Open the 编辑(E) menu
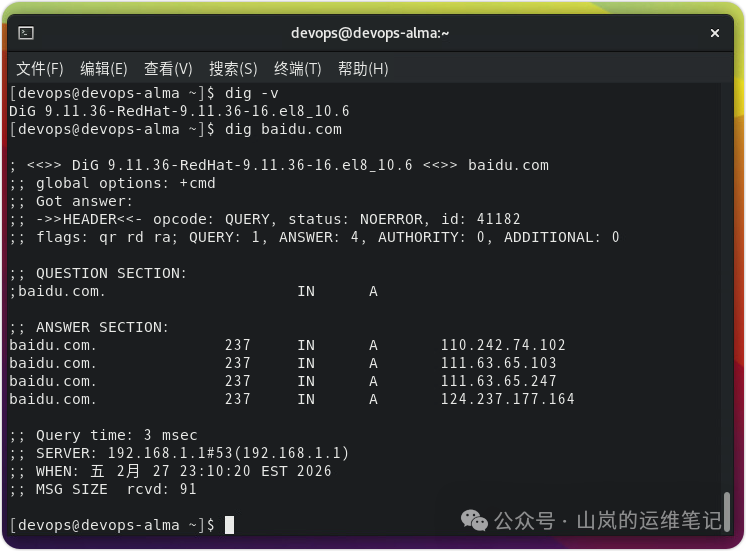Viewport: 746px width, 551px height. [104, 69]
